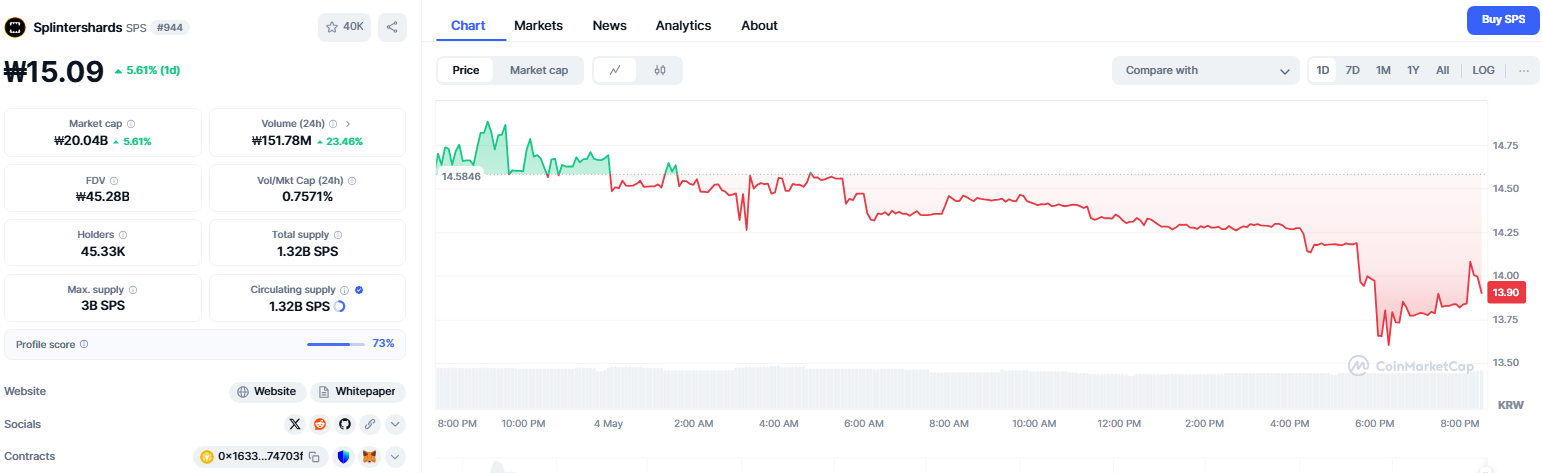Set chart range to 1Y
The height and width of the screenshot is (473, 1542).
(x=1413, y=70)
